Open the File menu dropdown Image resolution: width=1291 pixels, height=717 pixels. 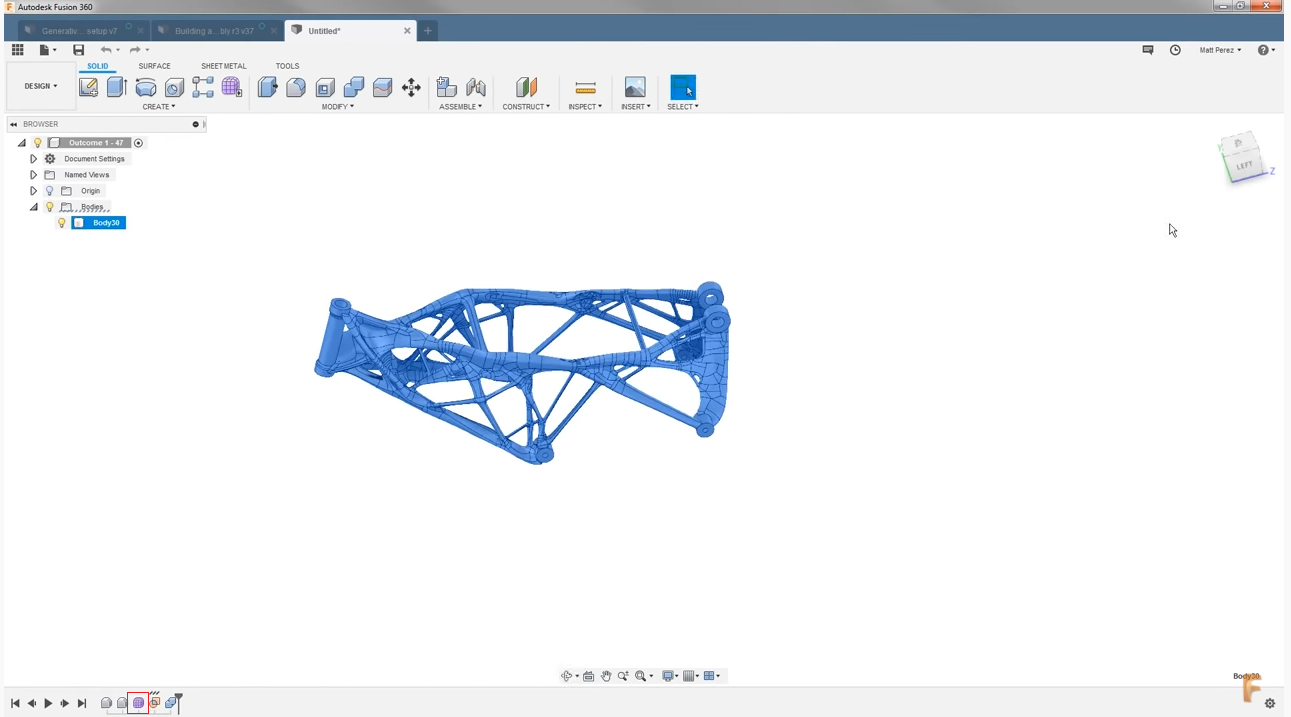tap(47, 50)
